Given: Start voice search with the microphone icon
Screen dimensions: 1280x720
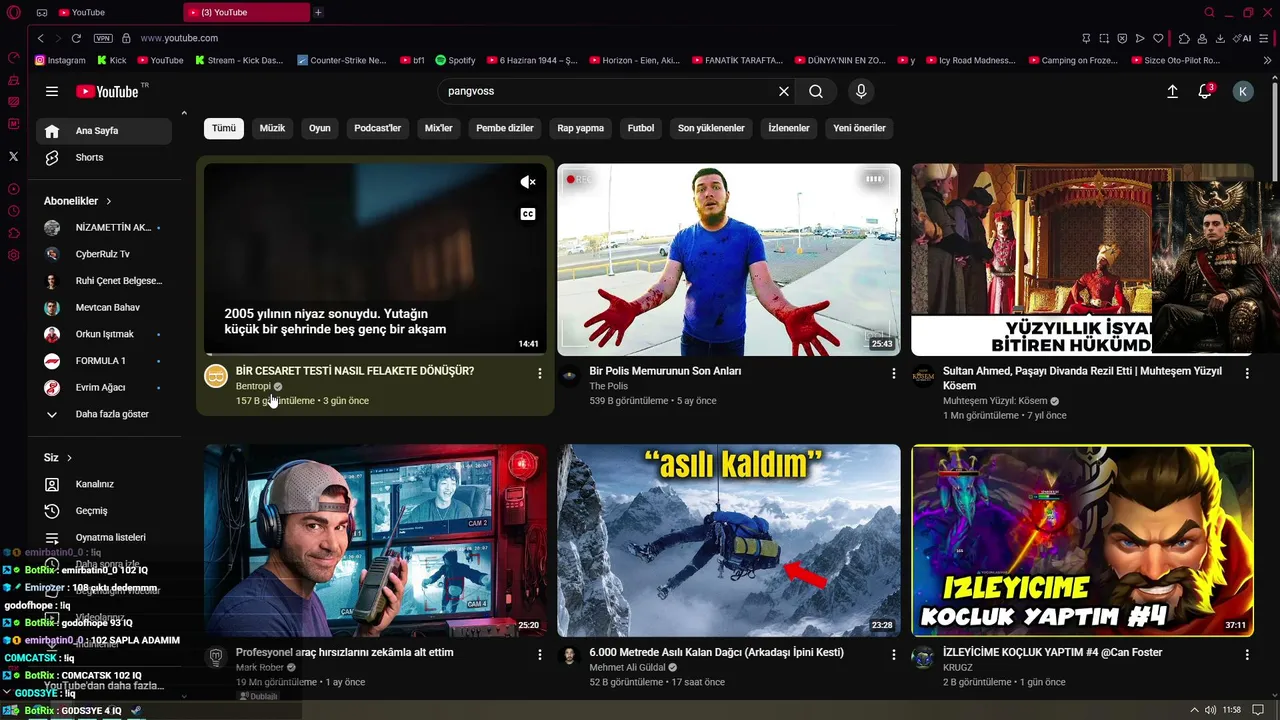Looking at the screenshot, I should click(861, 91).
